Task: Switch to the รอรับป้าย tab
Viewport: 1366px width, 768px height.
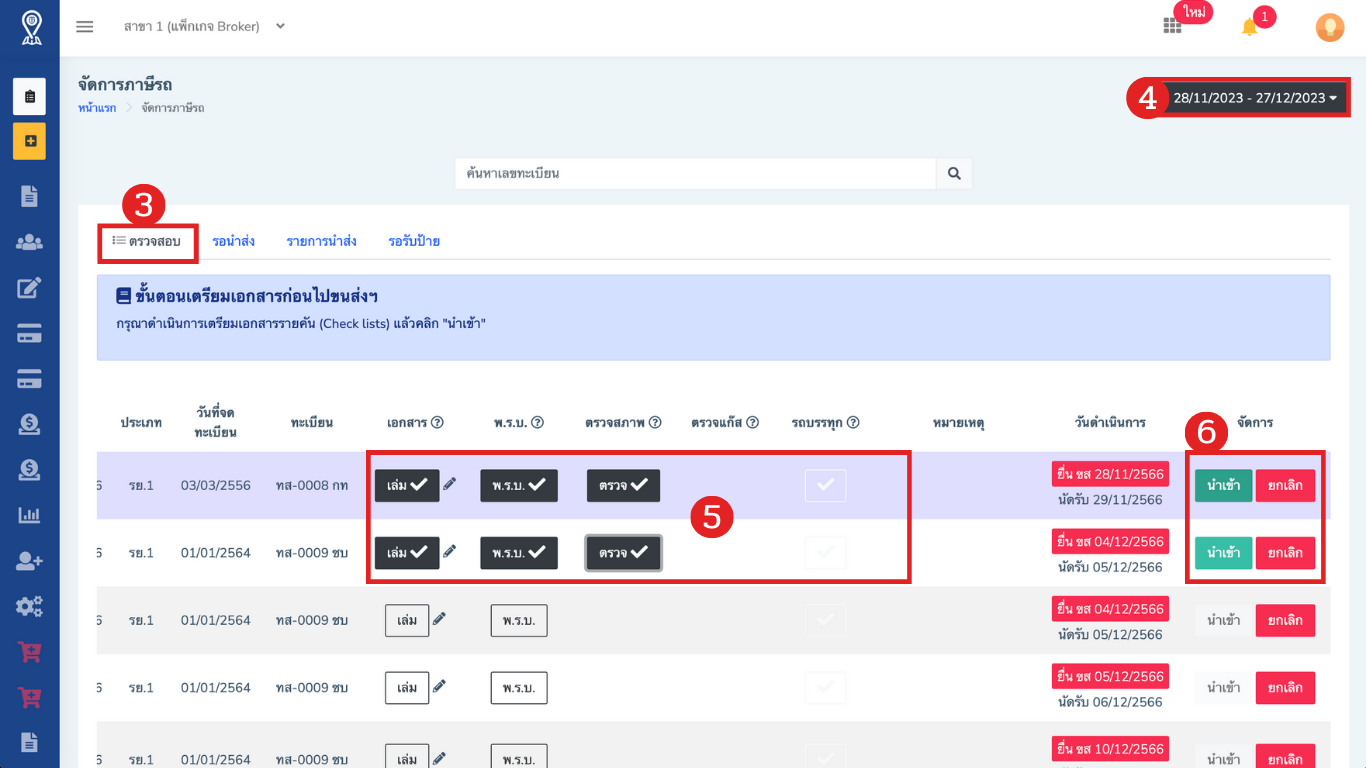Action: 414,241
